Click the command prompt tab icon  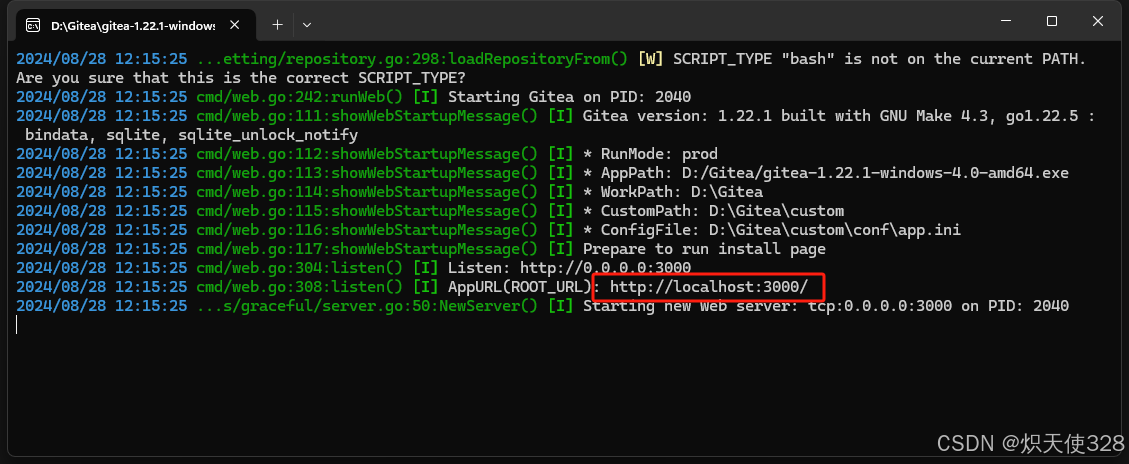[x=33, y=25]
